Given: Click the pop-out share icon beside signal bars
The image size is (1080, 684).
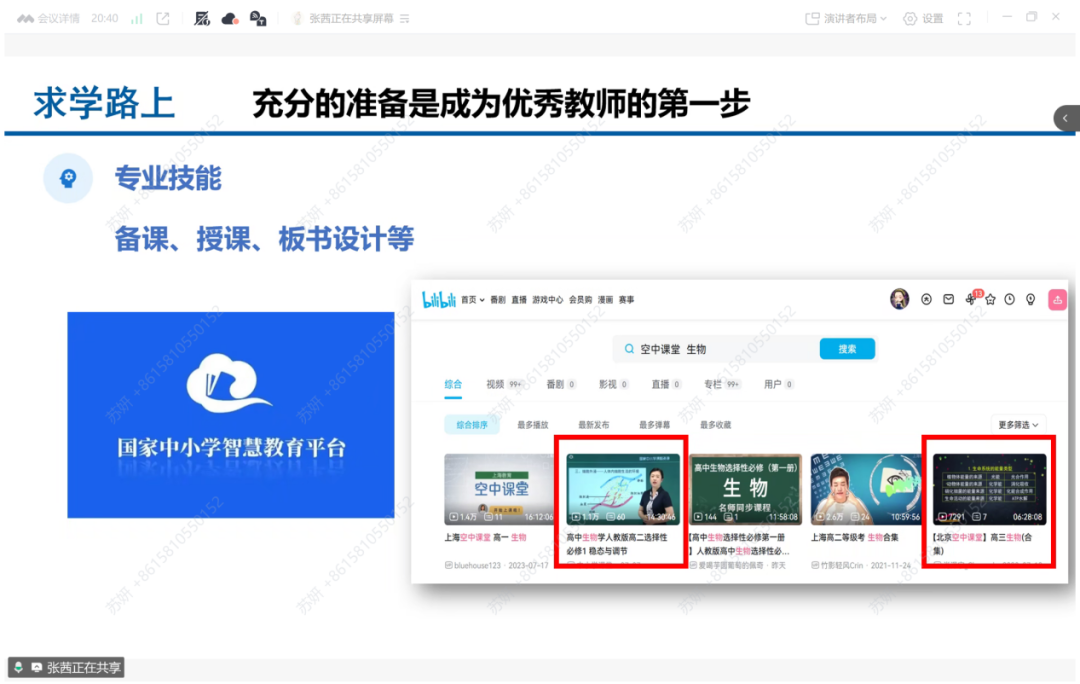Looking at the screenshot, I should [163, 18].
